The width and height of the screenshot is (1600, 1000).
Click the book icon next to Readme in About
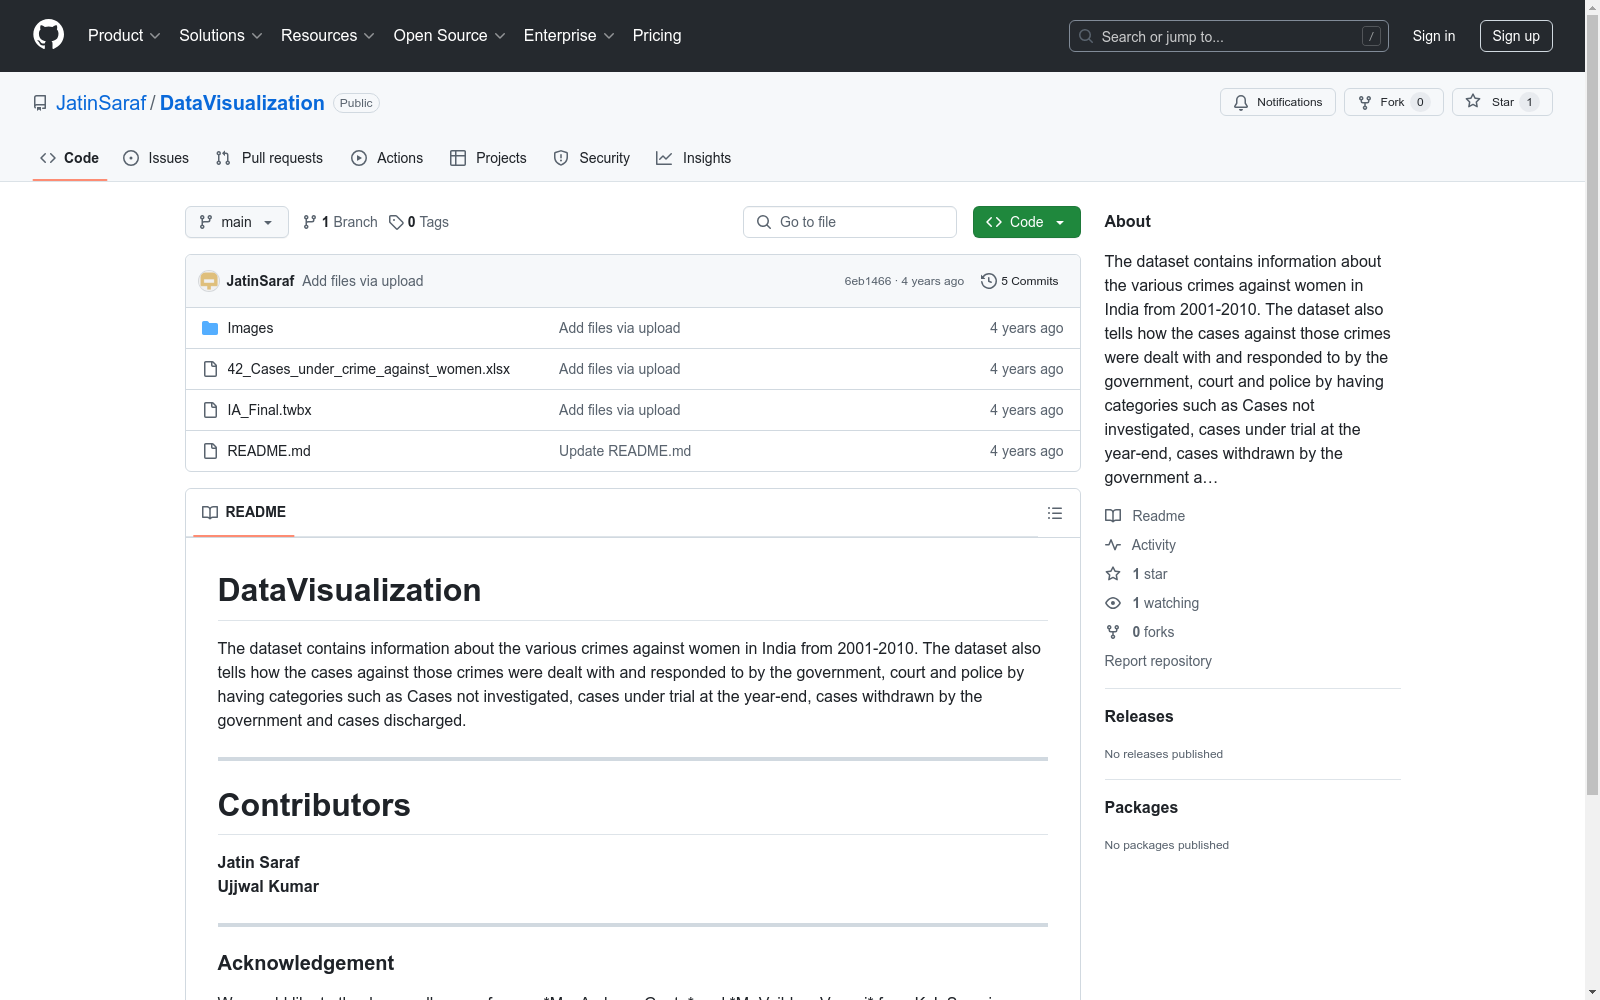(x=1113, y=516)
